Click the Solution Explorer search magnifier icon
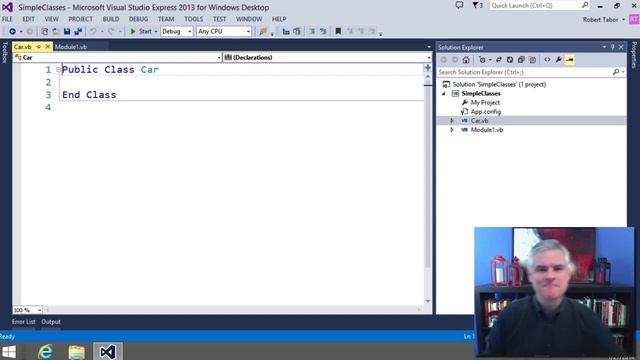The width and height of the screenshot is (640, 360). pyautogui.click(x=616, y=72)
